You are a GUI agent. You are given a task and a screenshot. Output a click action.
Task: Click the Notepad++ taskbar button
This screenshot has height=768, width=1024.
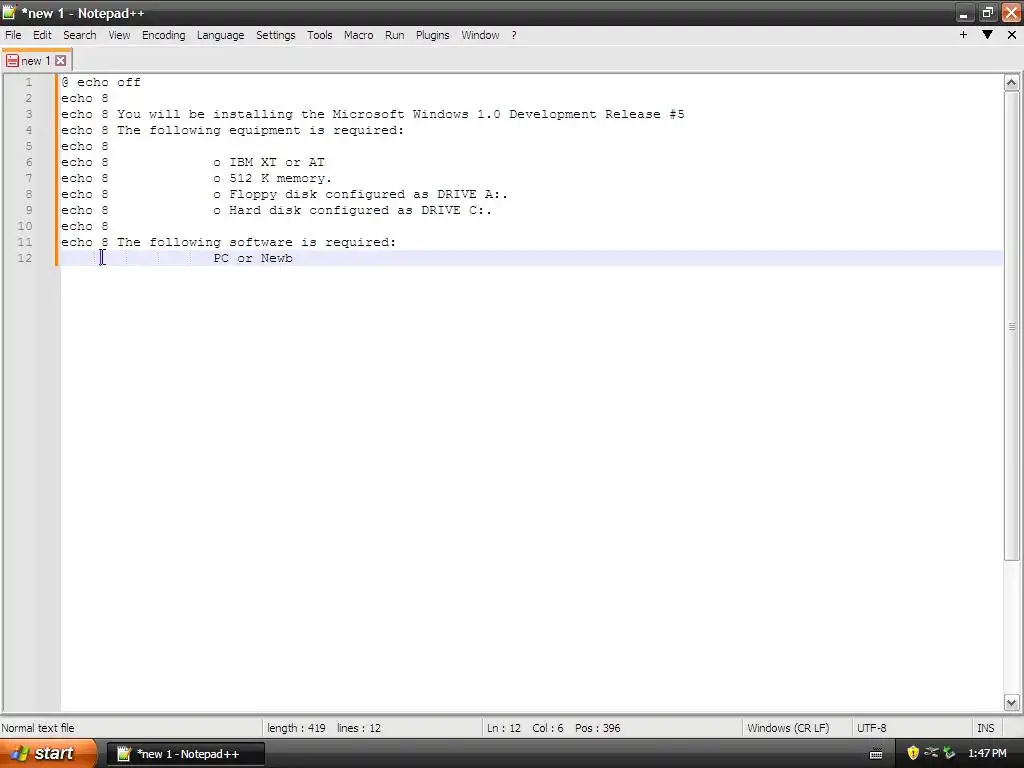click(x=186, y=754)
